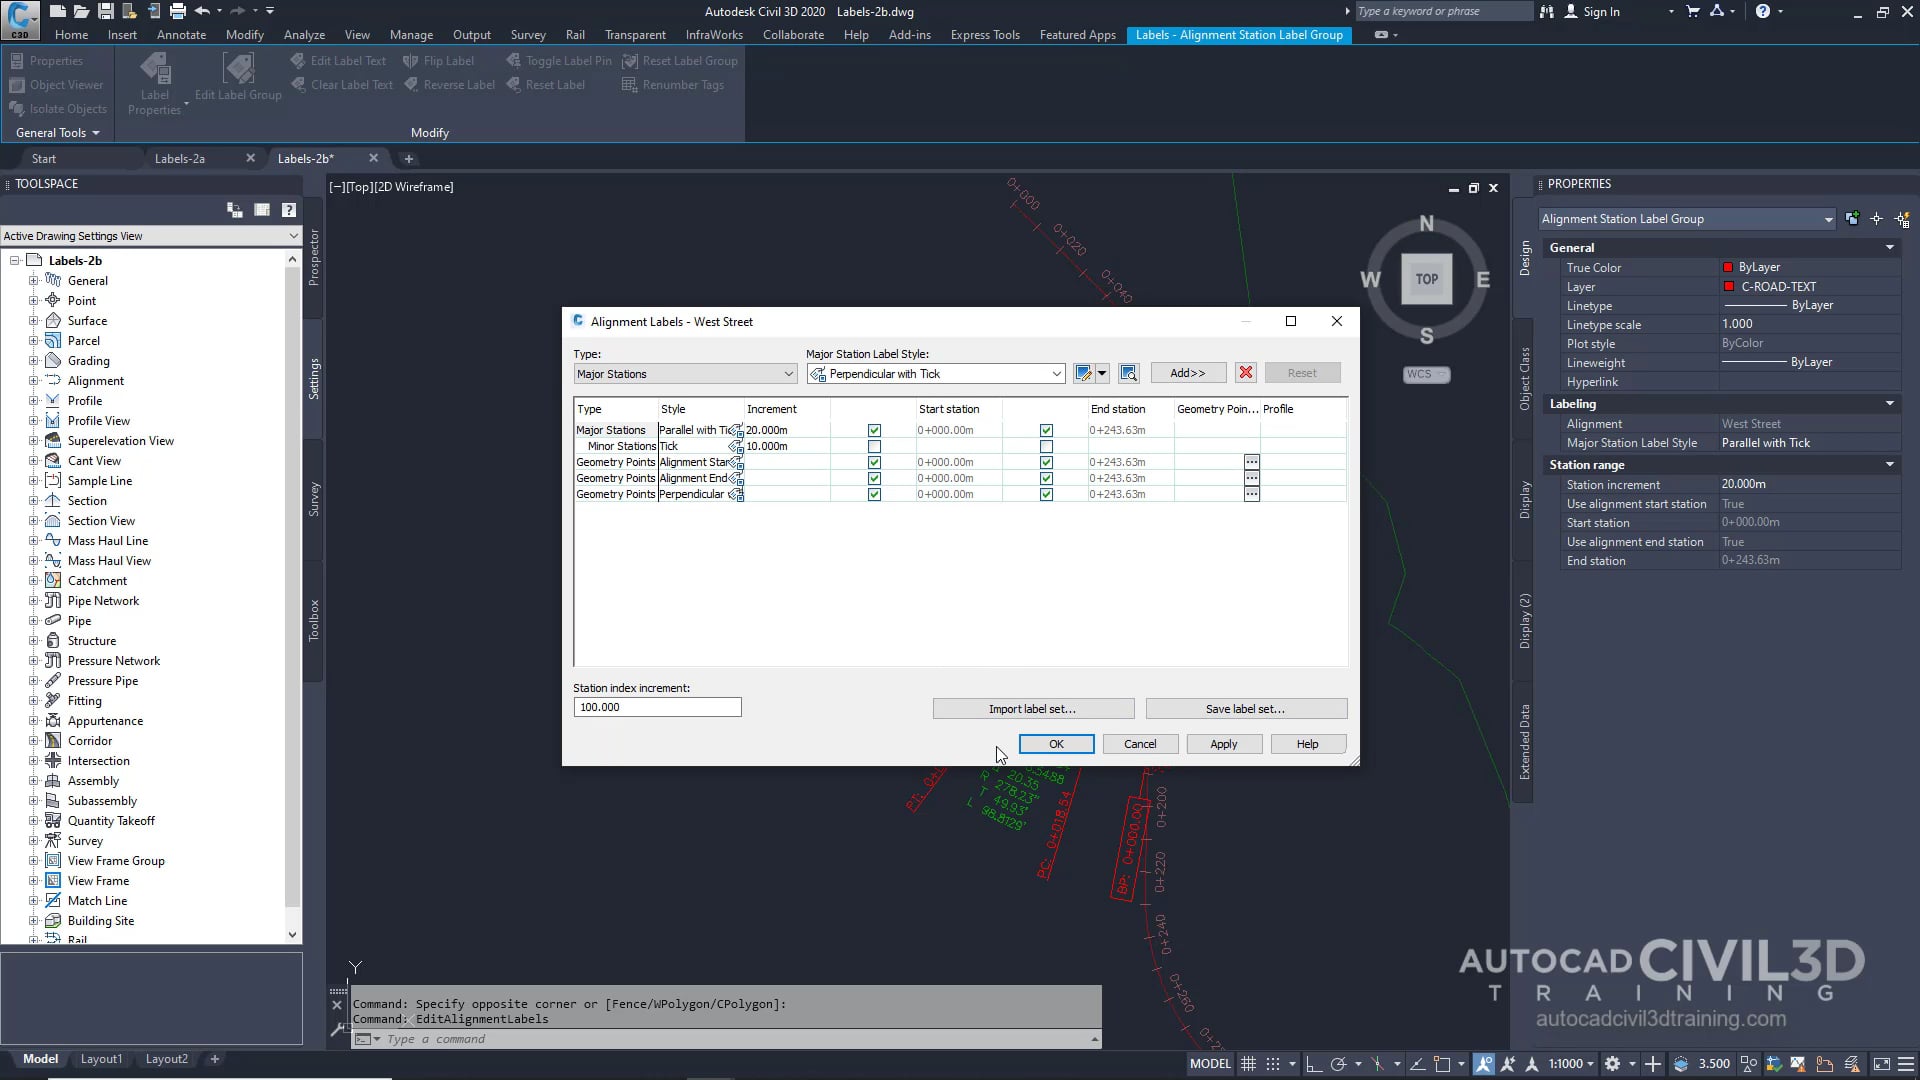
Task: Type in the Station index increment field
Action: point(657,707)
